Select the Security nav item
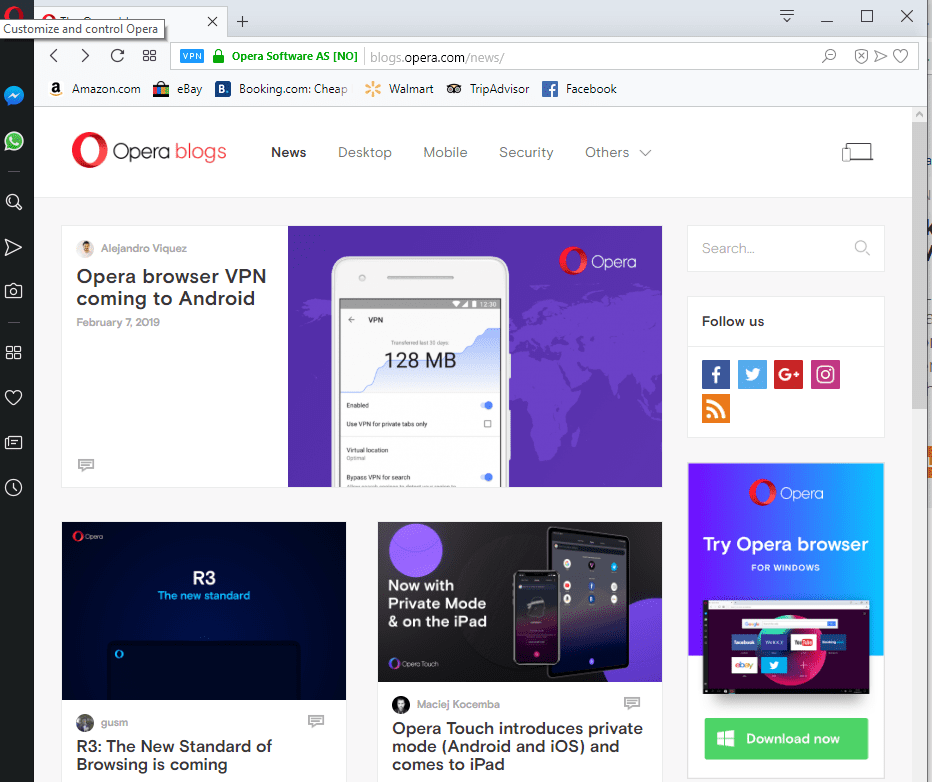The image size is (932, 782). [x=526, y=153]
